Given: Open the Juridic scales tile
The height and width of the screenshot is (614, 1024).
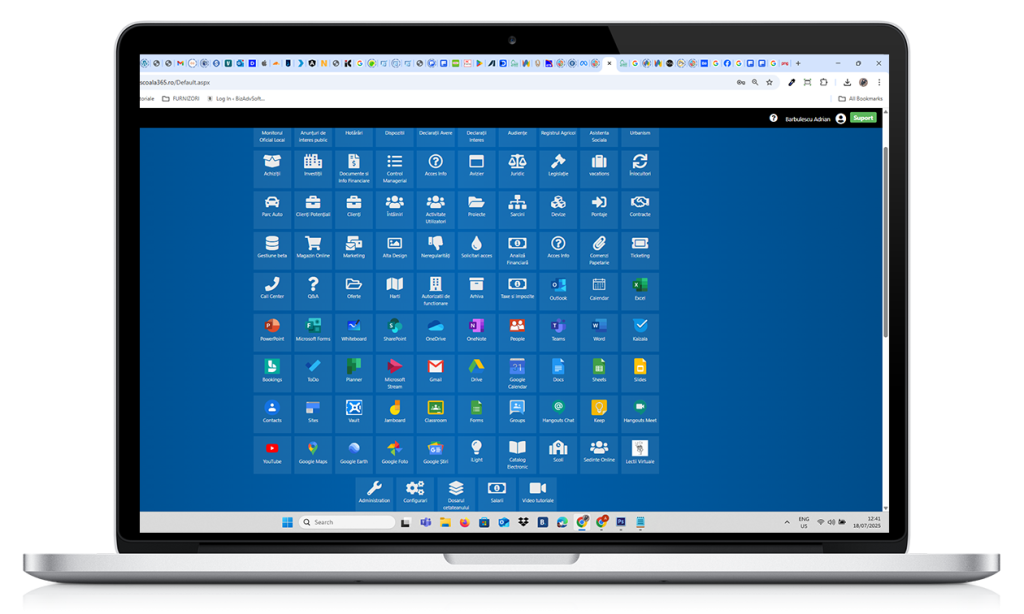Looking at the screenshot, I should pos(517,169).
